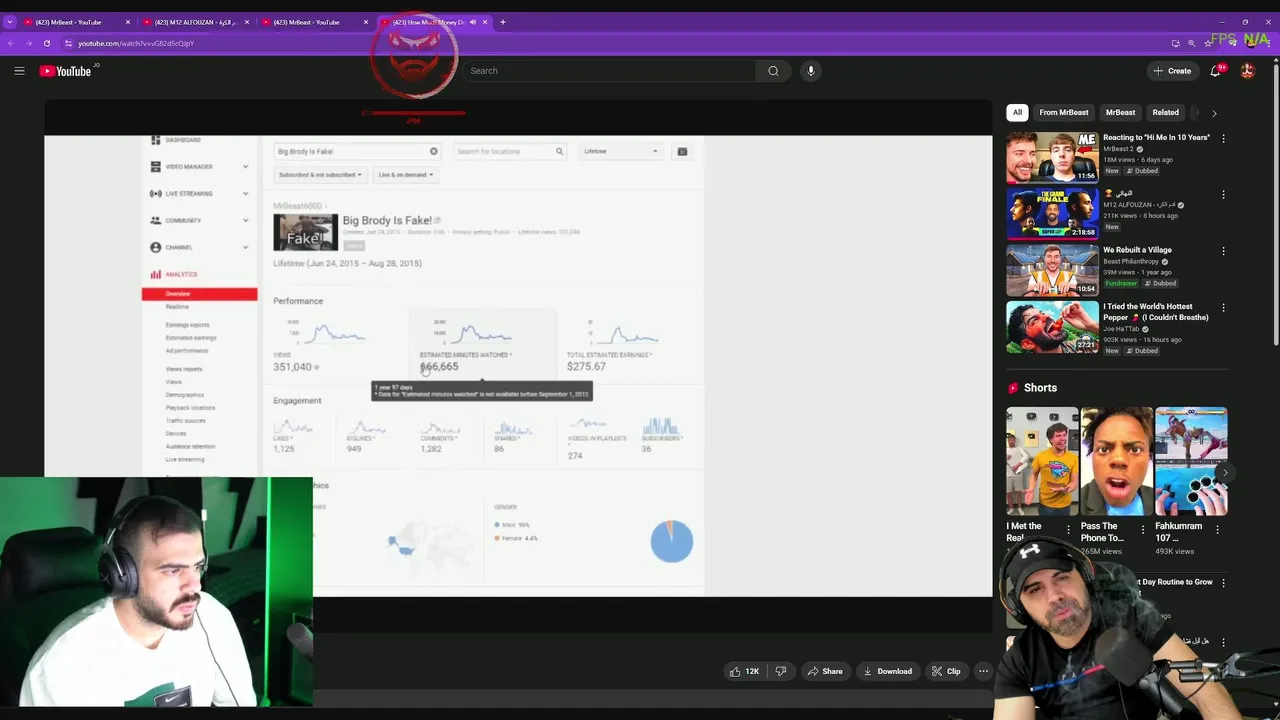Screen dimensions: 1280x720
Task: Open browser menu at toolbar end
Action: (1270, 43)
